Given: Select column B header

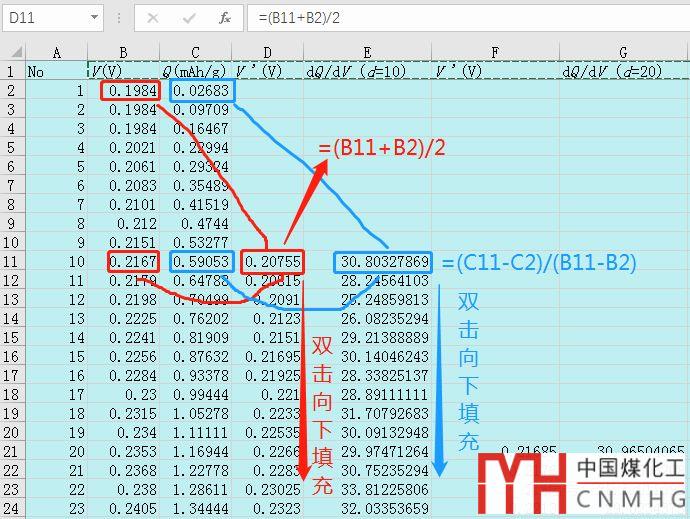Looking at the screenshot, I should (123, 53).
